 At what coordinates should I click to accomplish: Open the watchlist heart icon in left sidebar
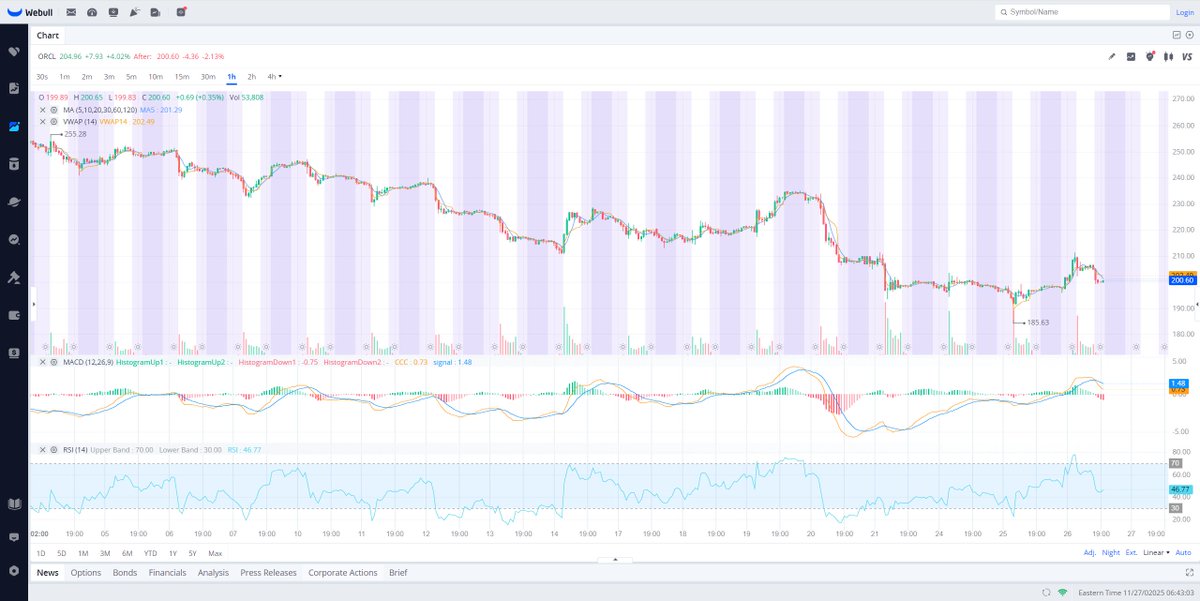coord(14,51)
